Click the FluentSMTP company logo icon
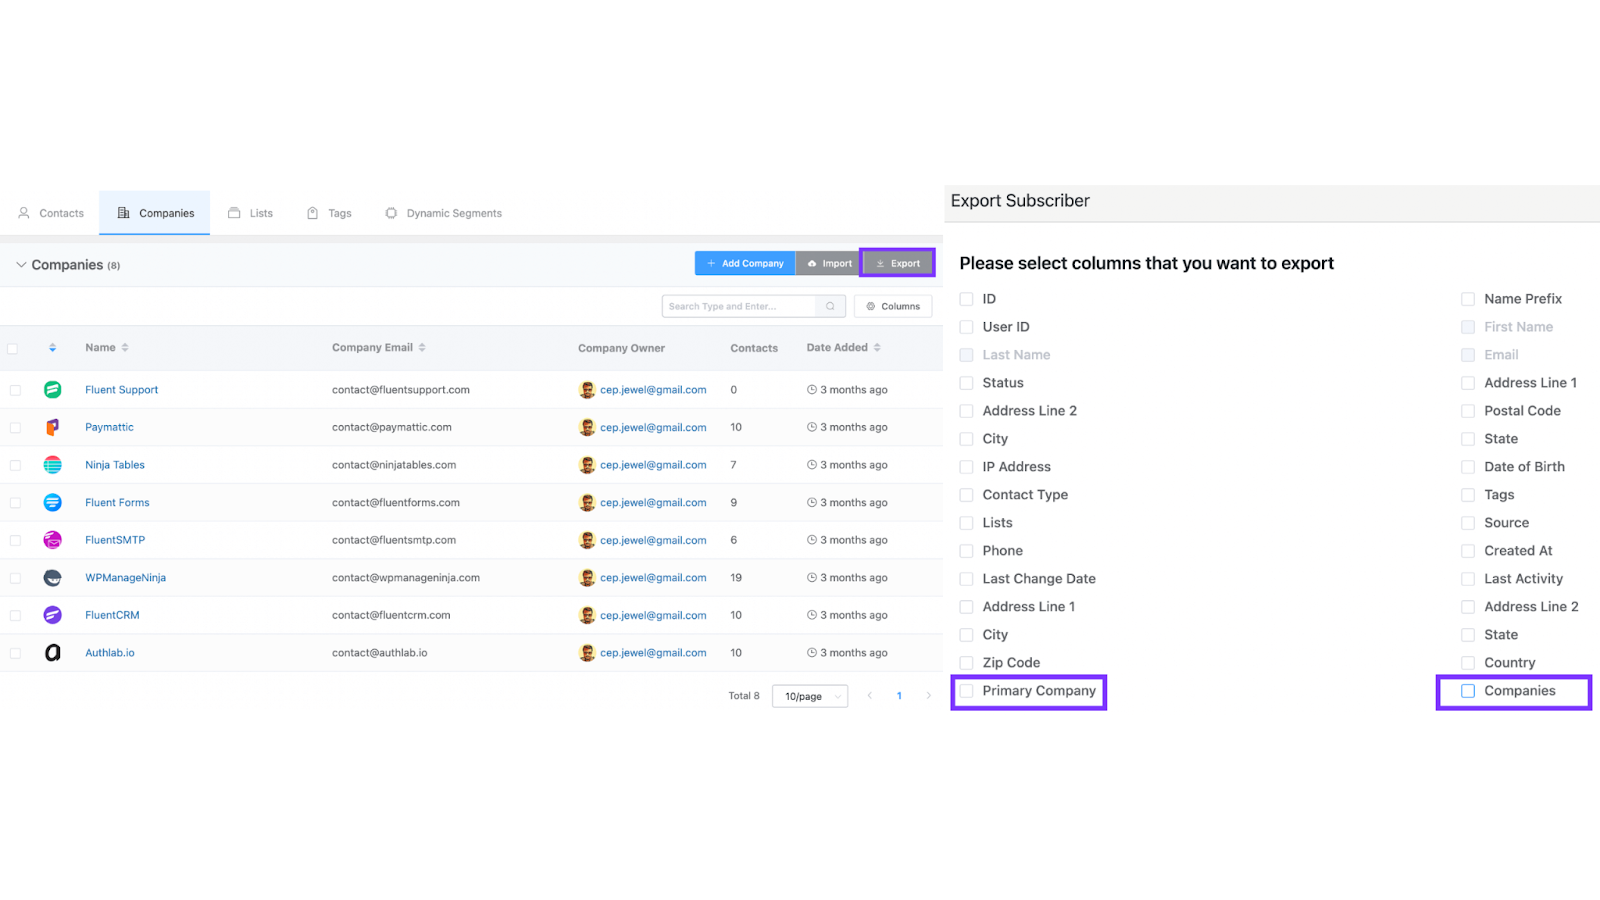 53,540
